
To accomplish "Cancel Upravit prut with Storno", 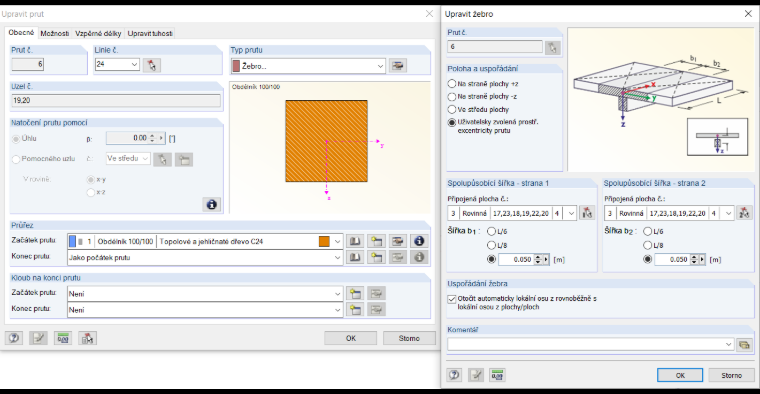I will (x=409, y=338).
